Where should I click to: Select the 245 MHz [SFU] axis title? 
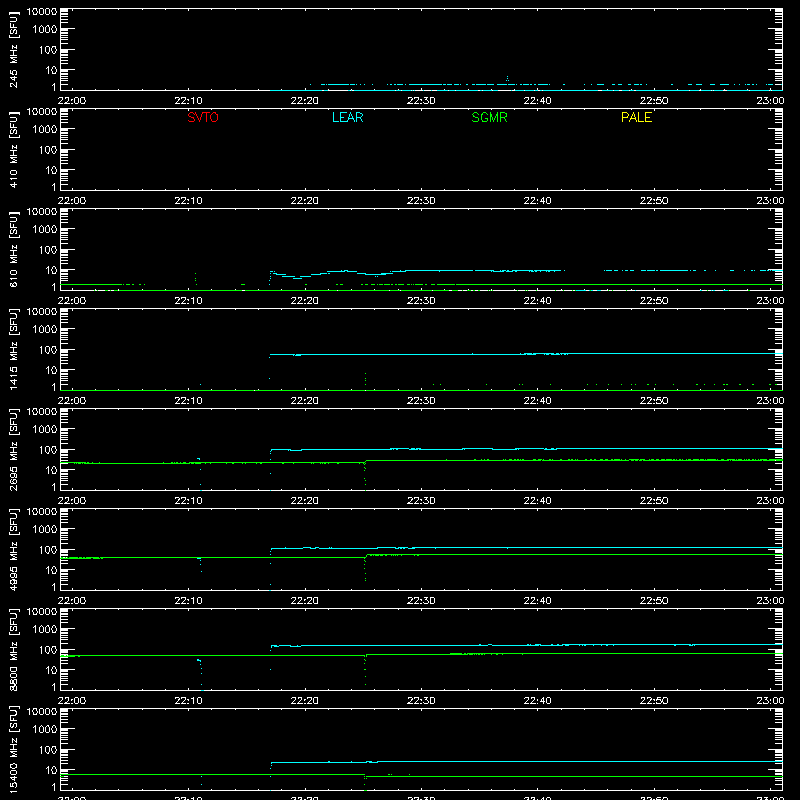(14, 50)
